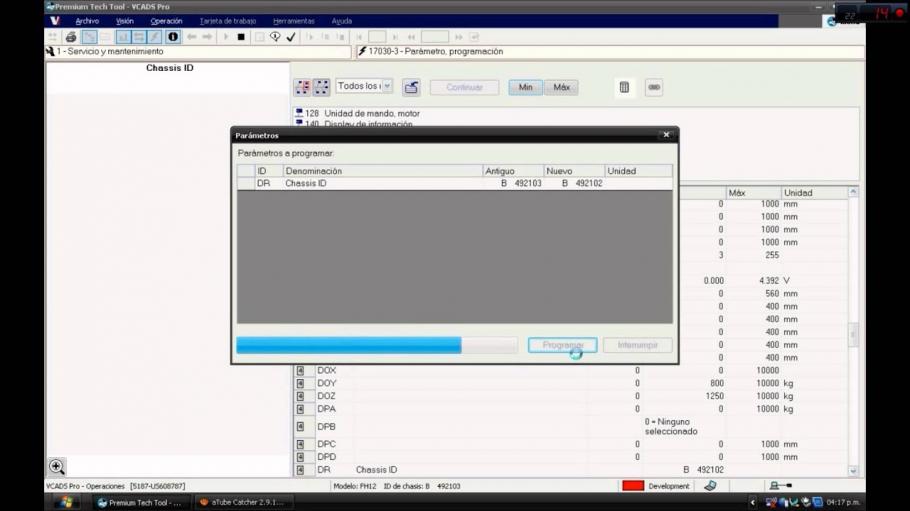
Task: Click the forward arrow toolbar icon
Action: (207, 37)
